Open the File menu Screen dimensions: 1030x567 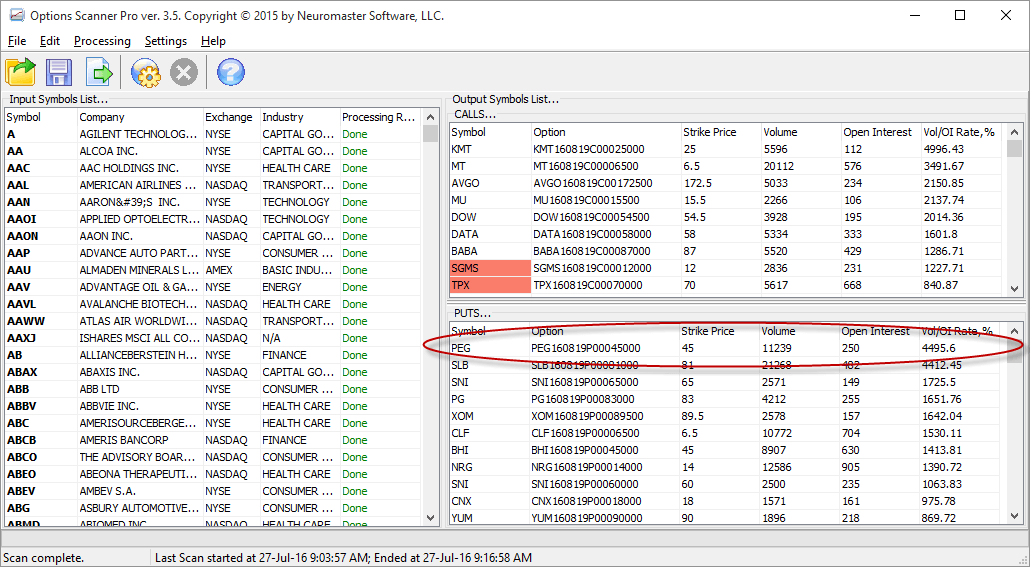[17, 41]
